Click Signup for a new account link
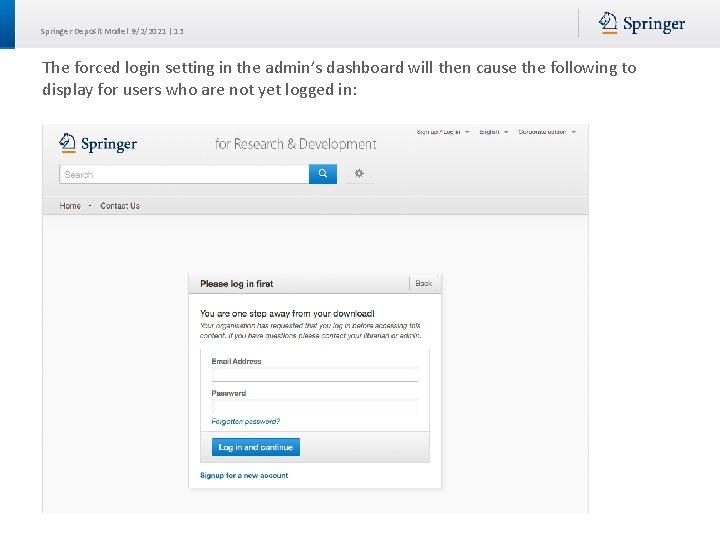The image size is (720, 540). point(244,476)
